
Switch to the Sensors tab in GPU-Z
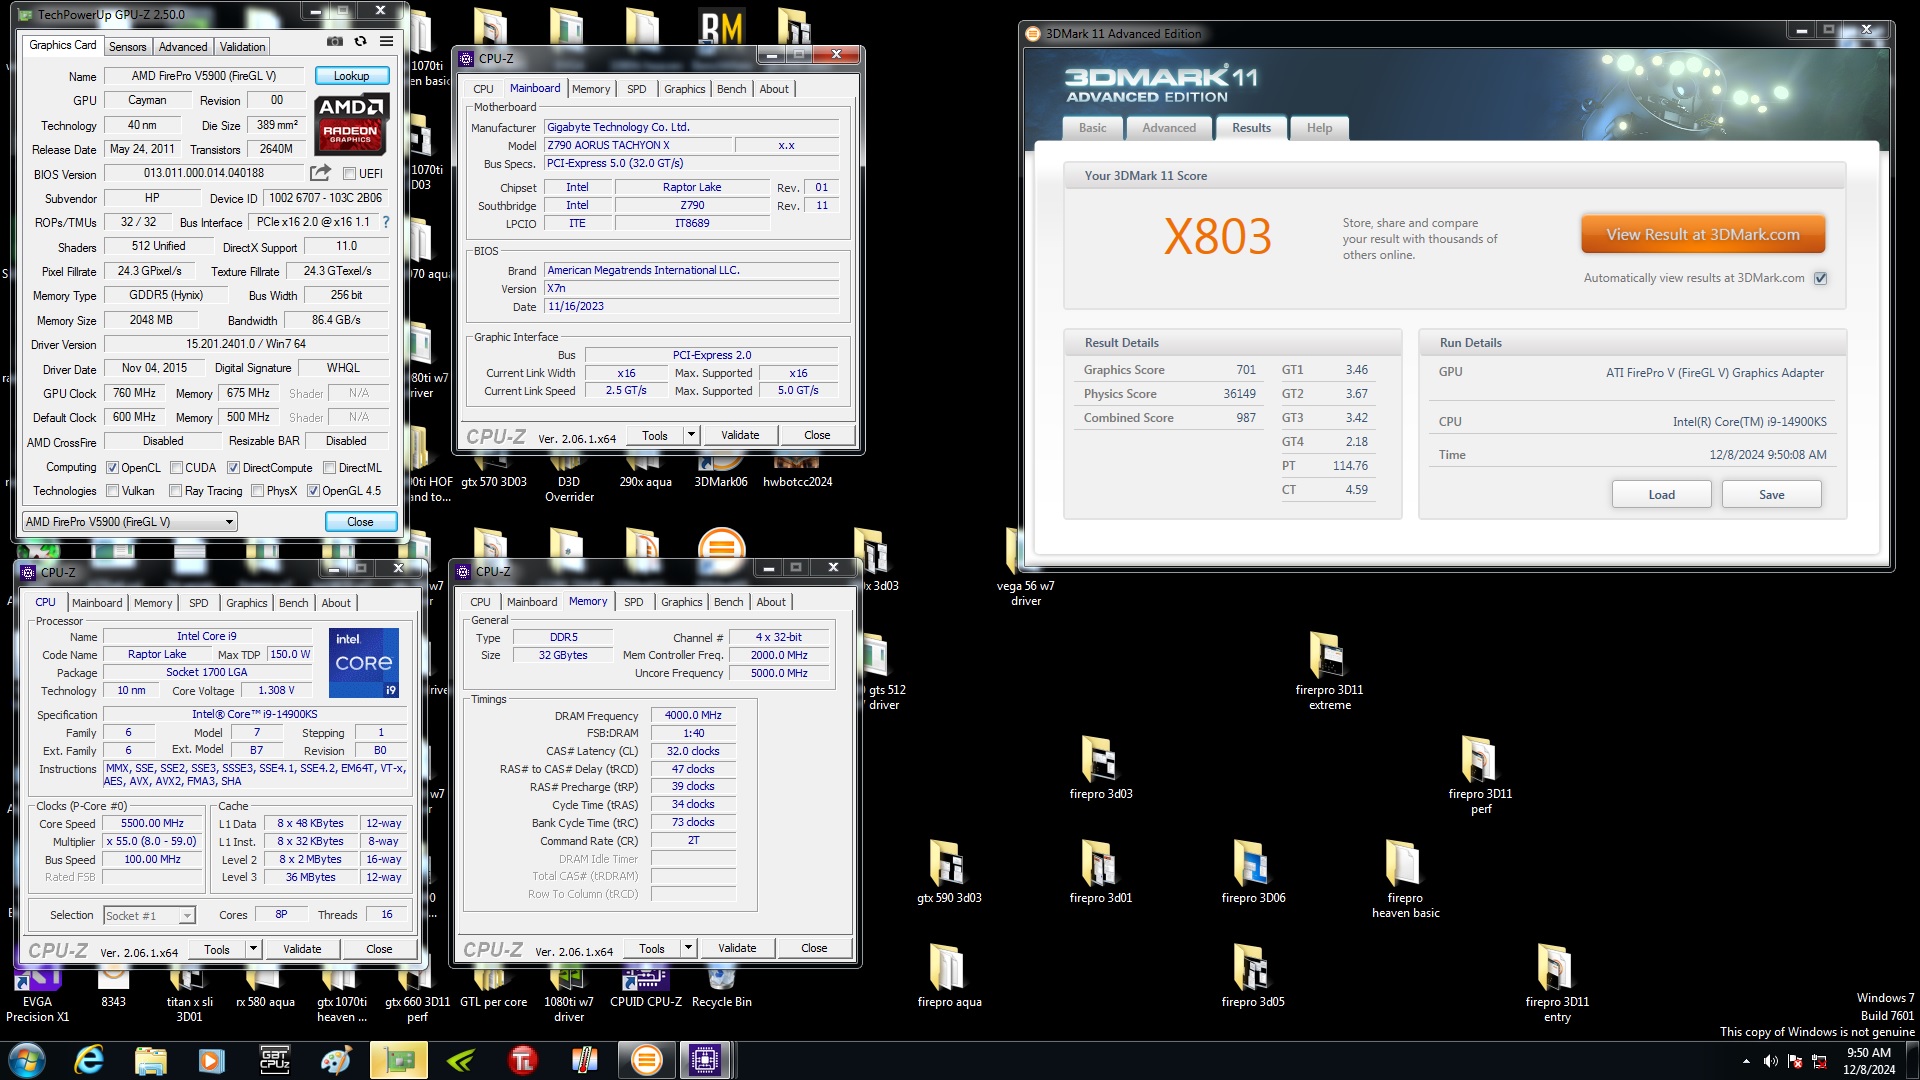coord(127,47)
